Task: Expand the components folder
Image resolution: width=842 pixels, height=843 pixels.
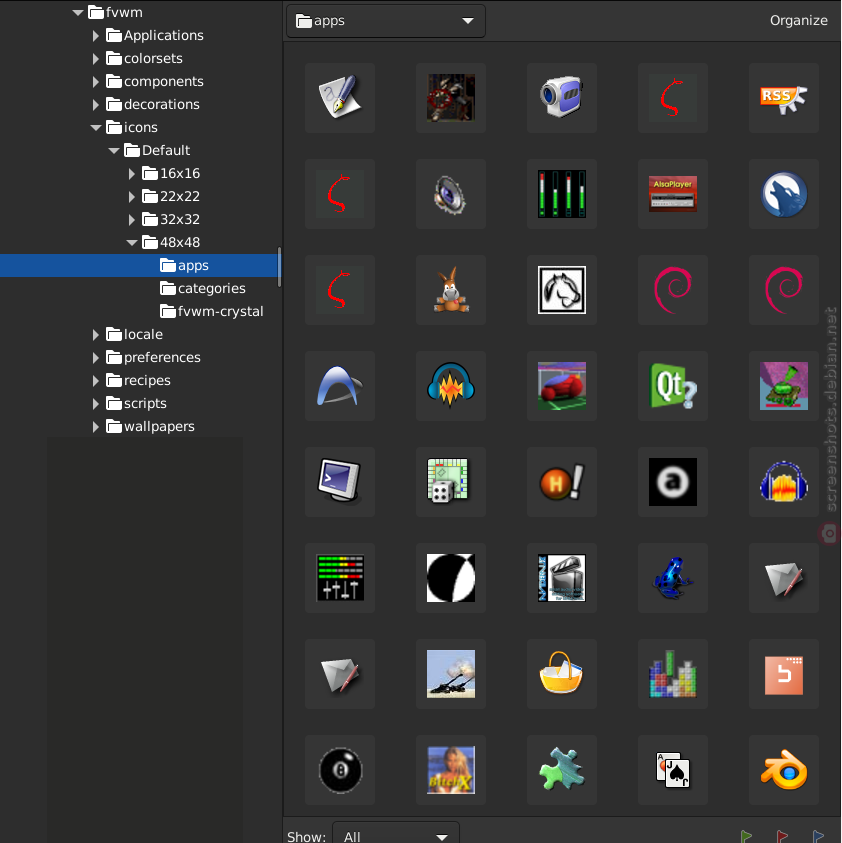Action: point(96,82)
